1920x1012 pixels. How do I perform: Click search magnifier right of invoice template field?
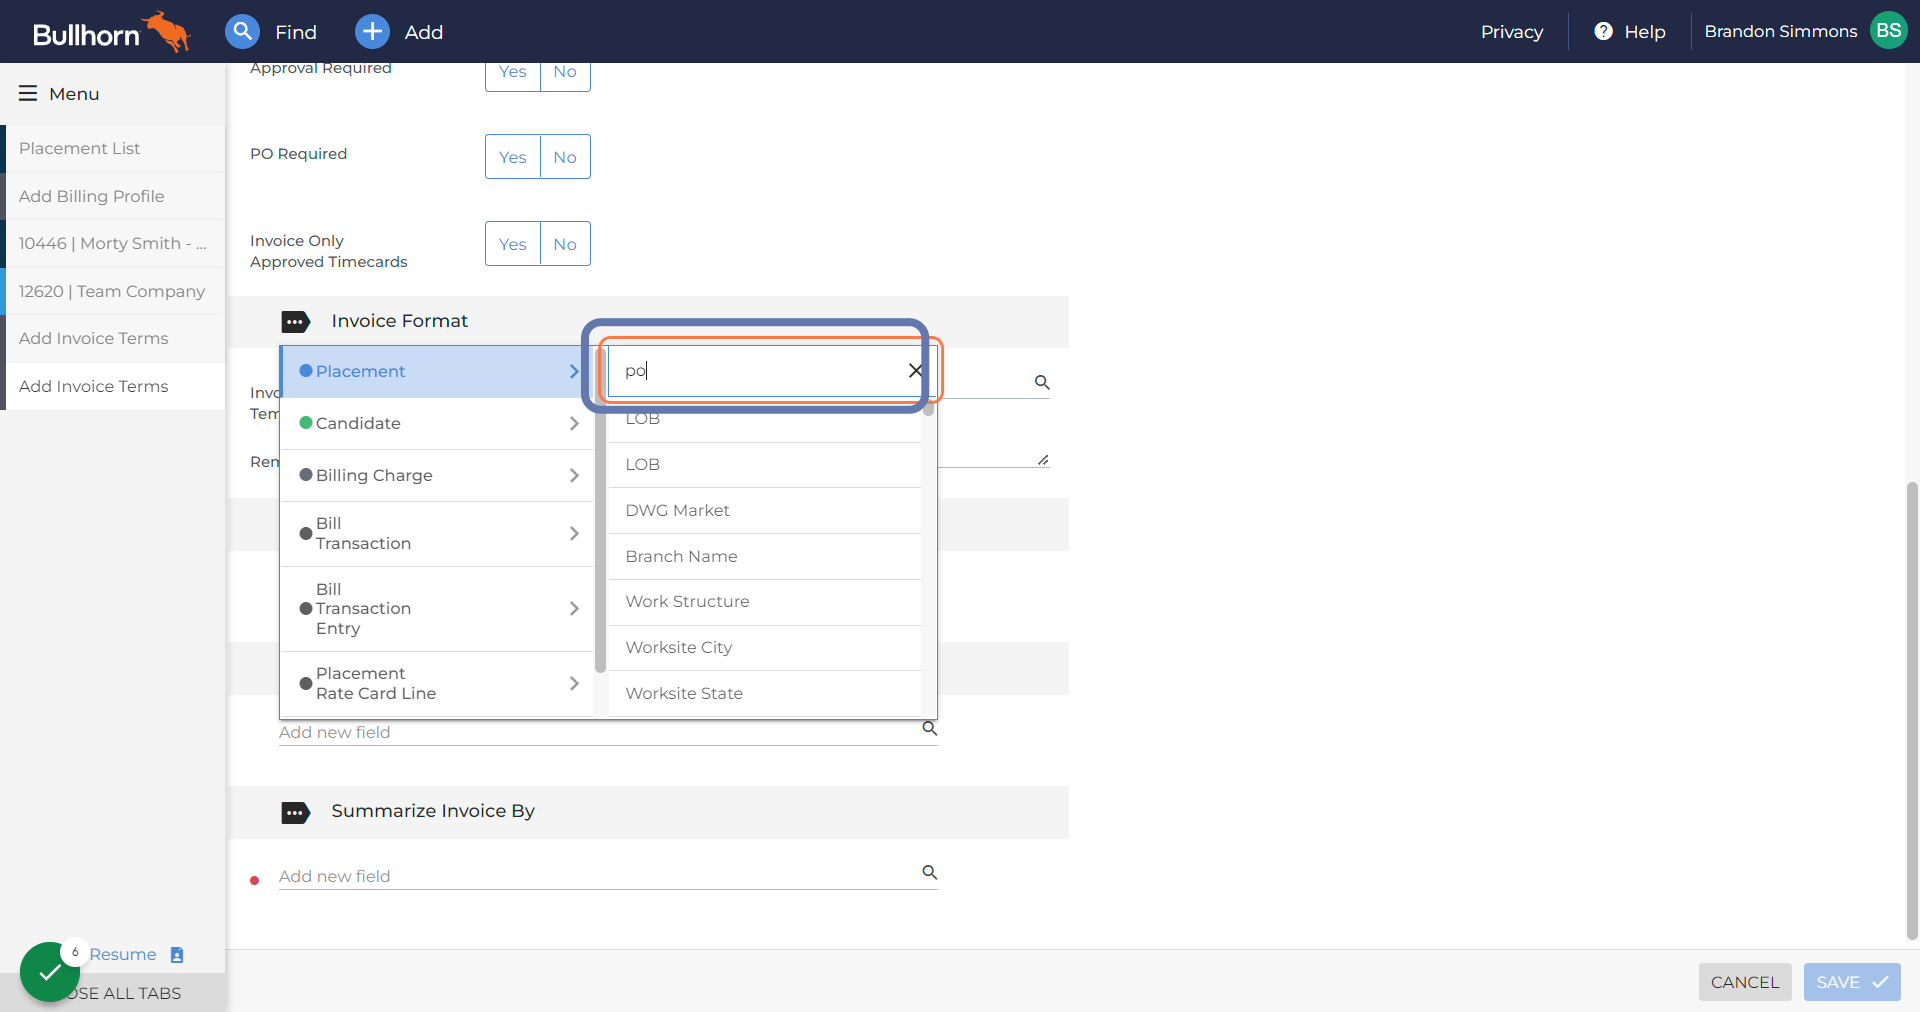point(1042,382)
